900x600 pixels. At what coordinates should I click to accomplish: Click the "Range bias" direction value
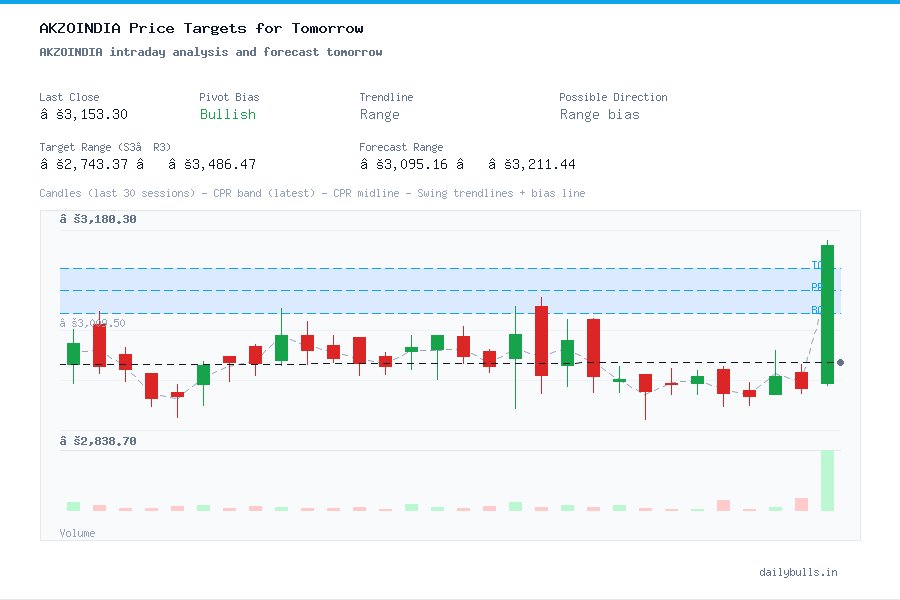(599, 115)
